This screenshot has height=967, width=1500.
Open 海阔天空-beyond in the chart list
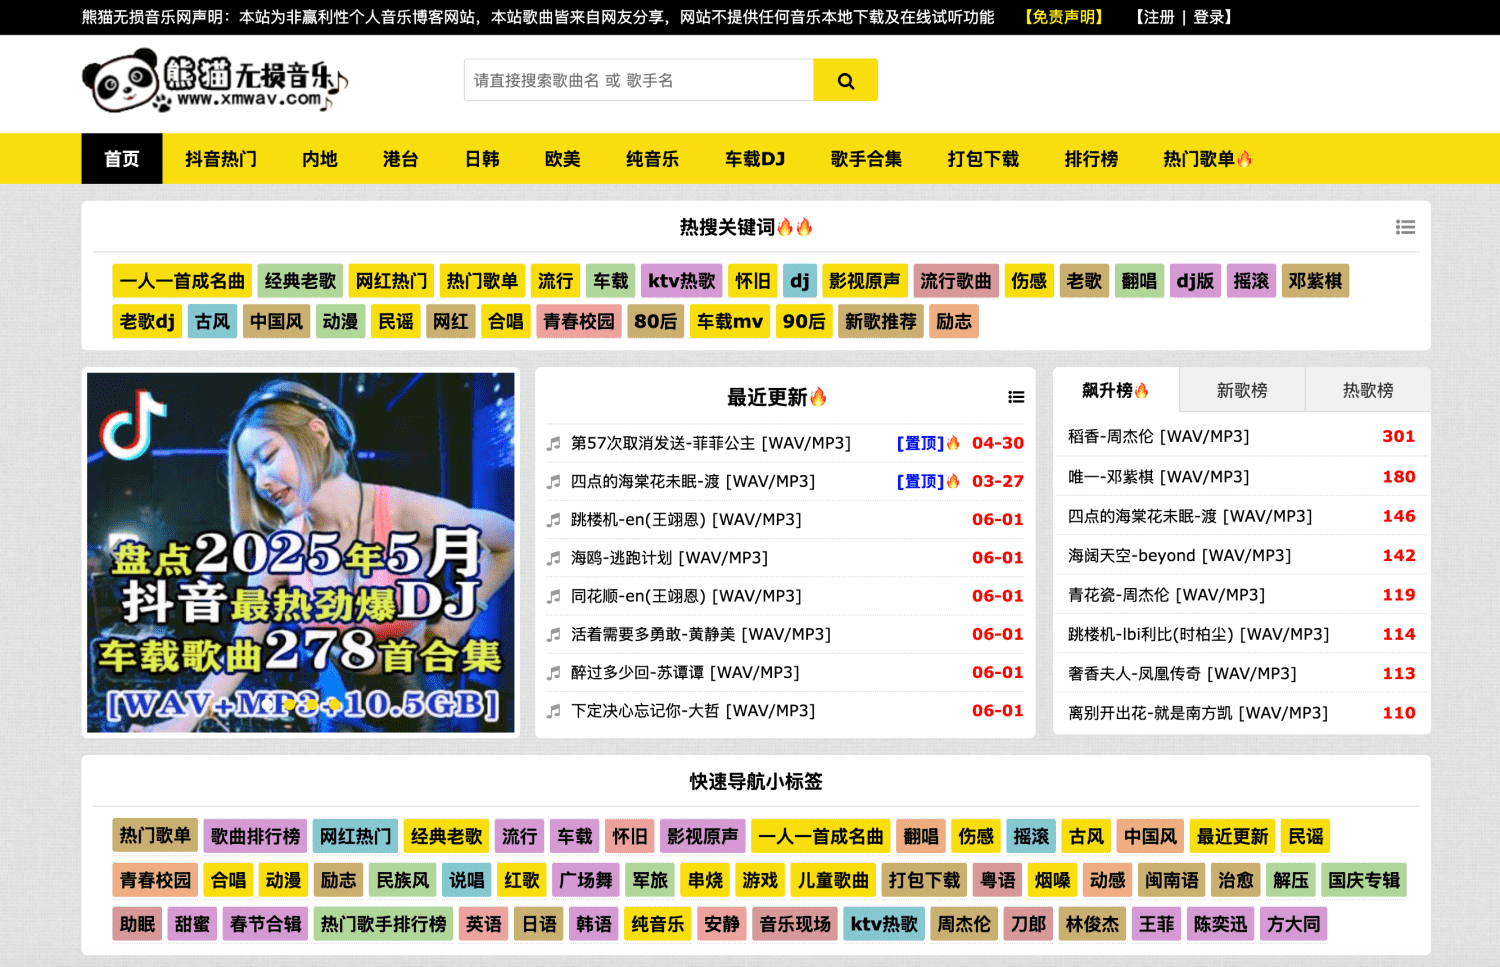click(x=1179, y=555)
